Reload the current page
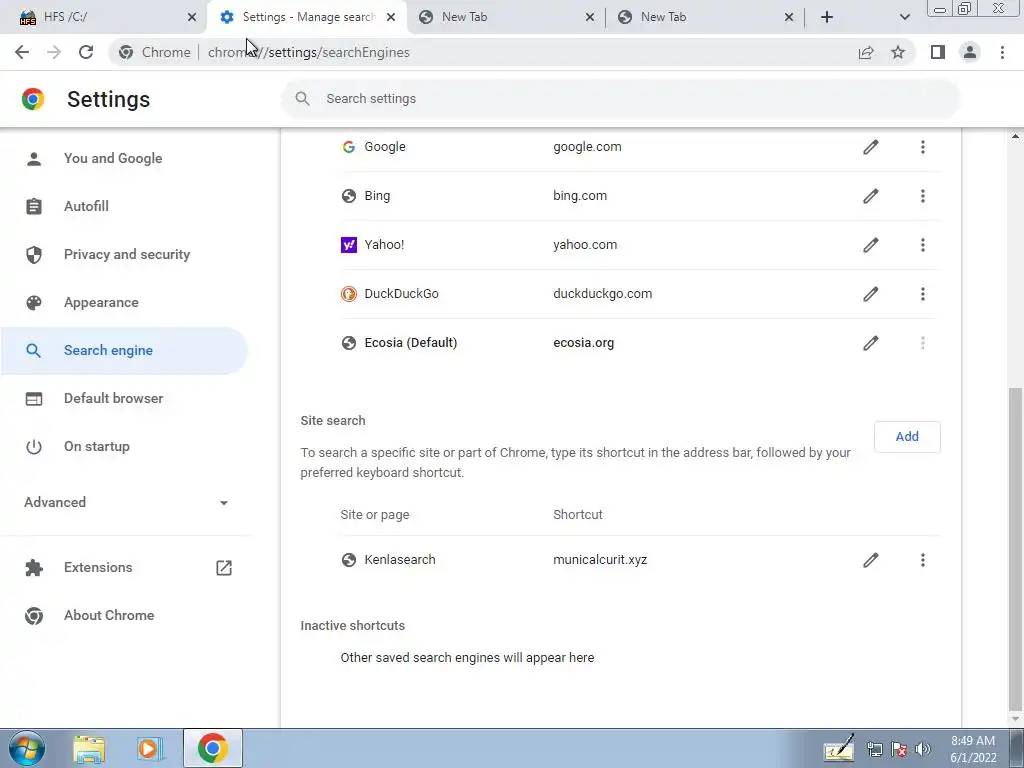 [x=86, y=52]
